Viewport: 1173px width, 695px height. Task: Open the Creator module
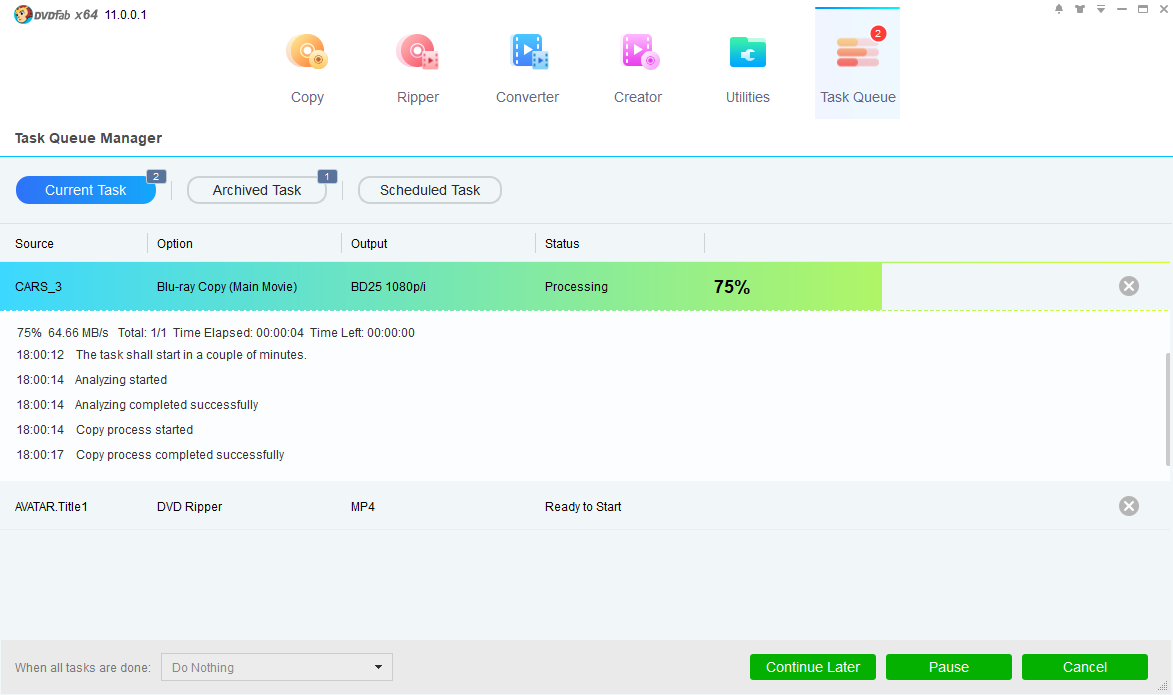pos(638,69)
